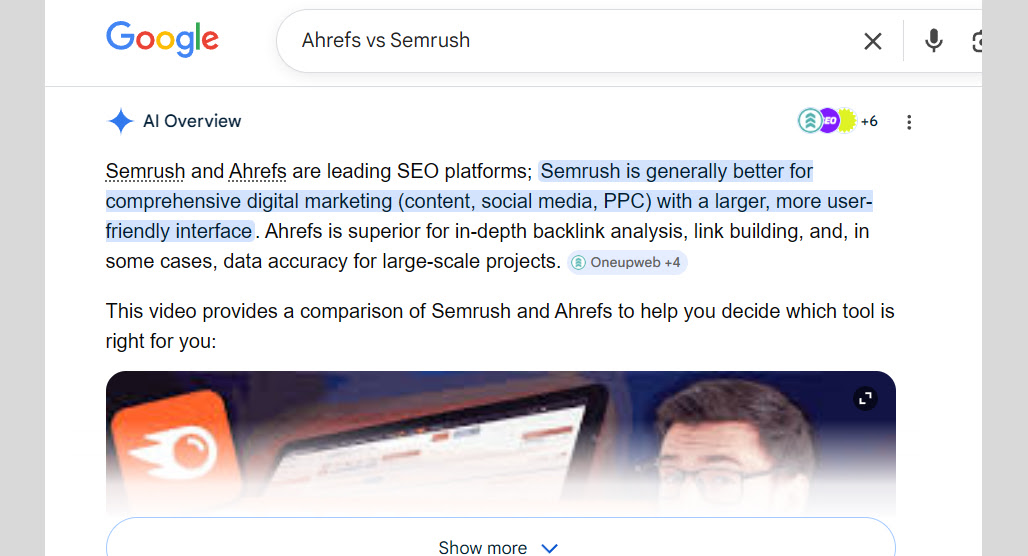Open AI Overview three-dot options menu
The height and width of the screenshot is (556, 1028).
(909, 122)
